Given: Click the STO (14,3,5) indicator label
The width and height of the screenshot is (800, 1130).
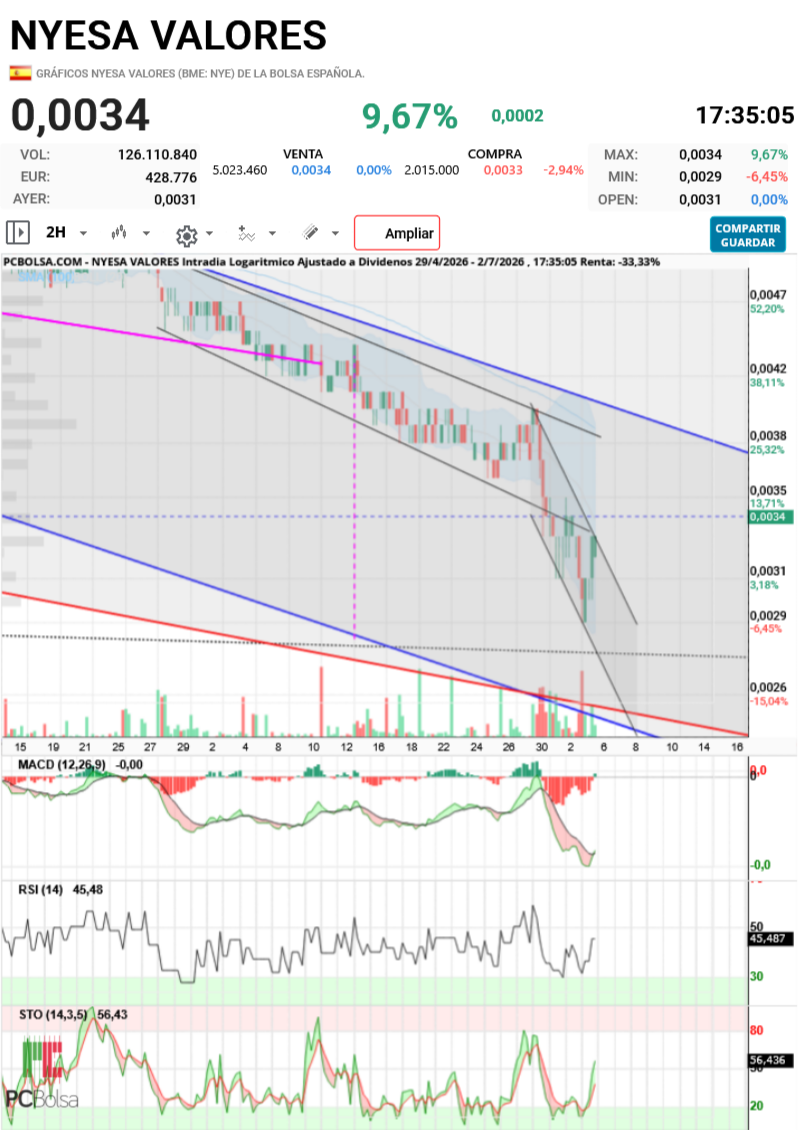Looking at the screenshot, I should click(53, 1015).
